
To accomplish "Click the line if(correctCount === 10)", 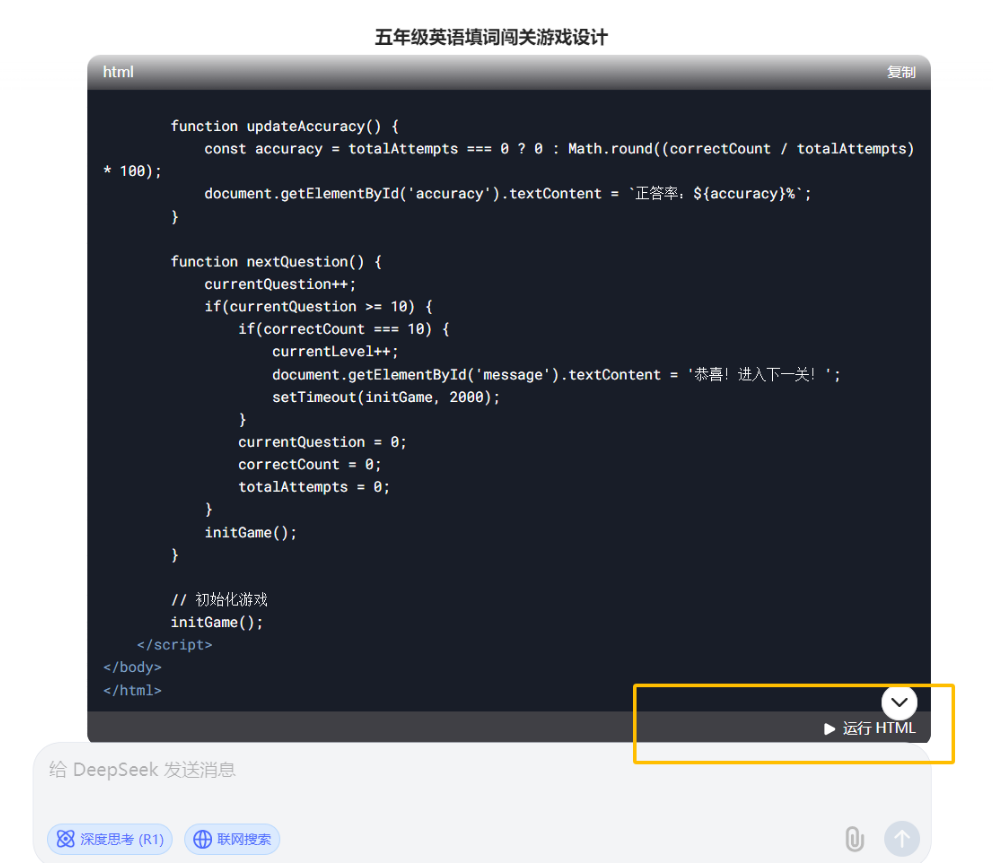I will 344,329.
